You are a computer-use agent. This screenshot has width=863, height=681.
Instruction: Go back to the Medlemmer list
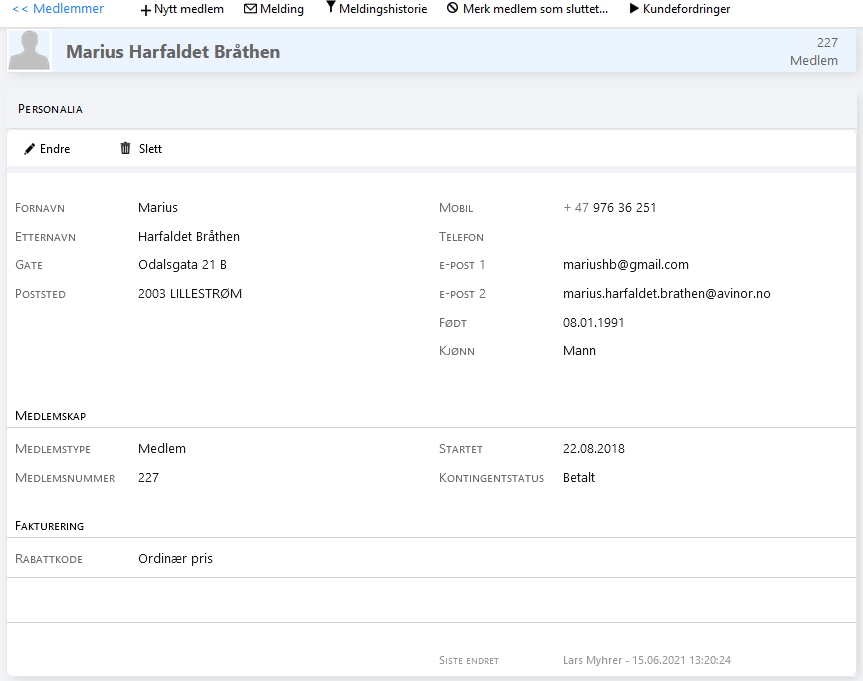(58, 9)
